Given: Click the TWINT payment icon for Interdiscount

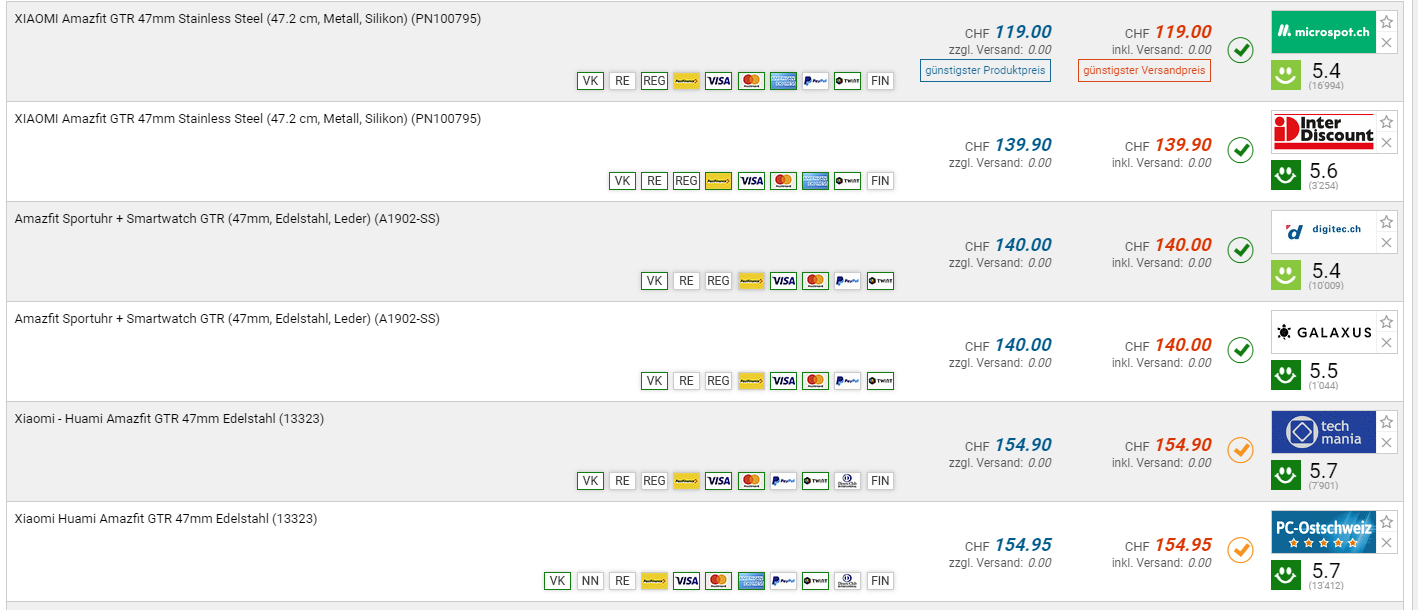Looking at the screenshot, I should point(847,181).
